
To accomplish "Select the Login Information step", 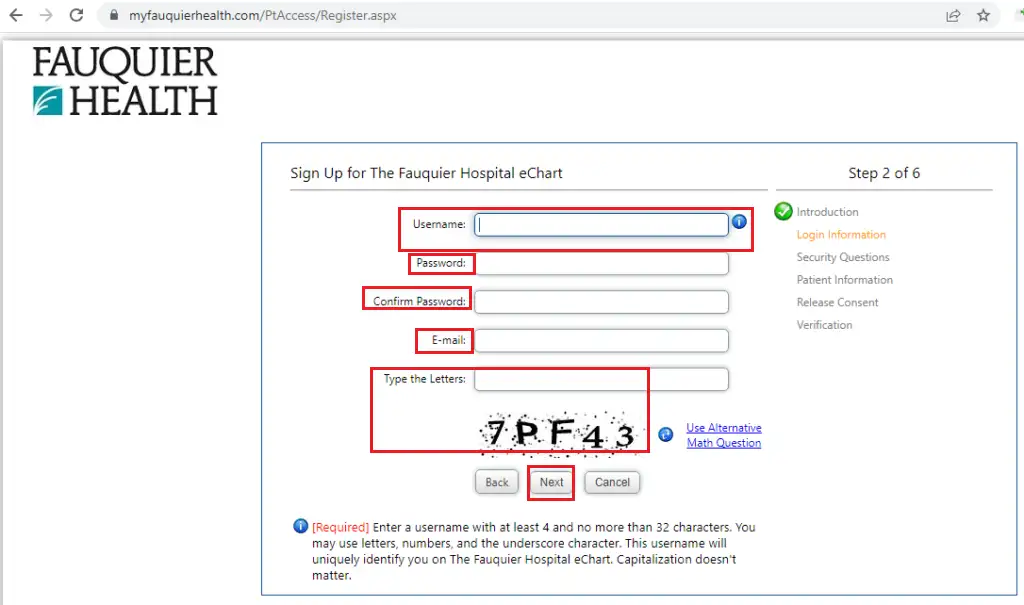I will [x=841, y=235].
